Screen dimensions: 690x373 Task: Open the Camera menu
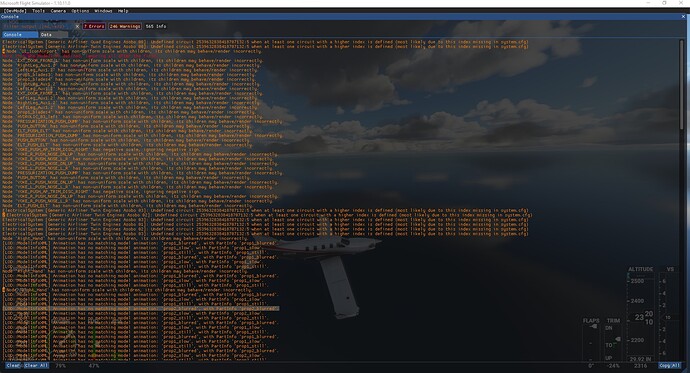pyautogui.click(x=58, y=11)
